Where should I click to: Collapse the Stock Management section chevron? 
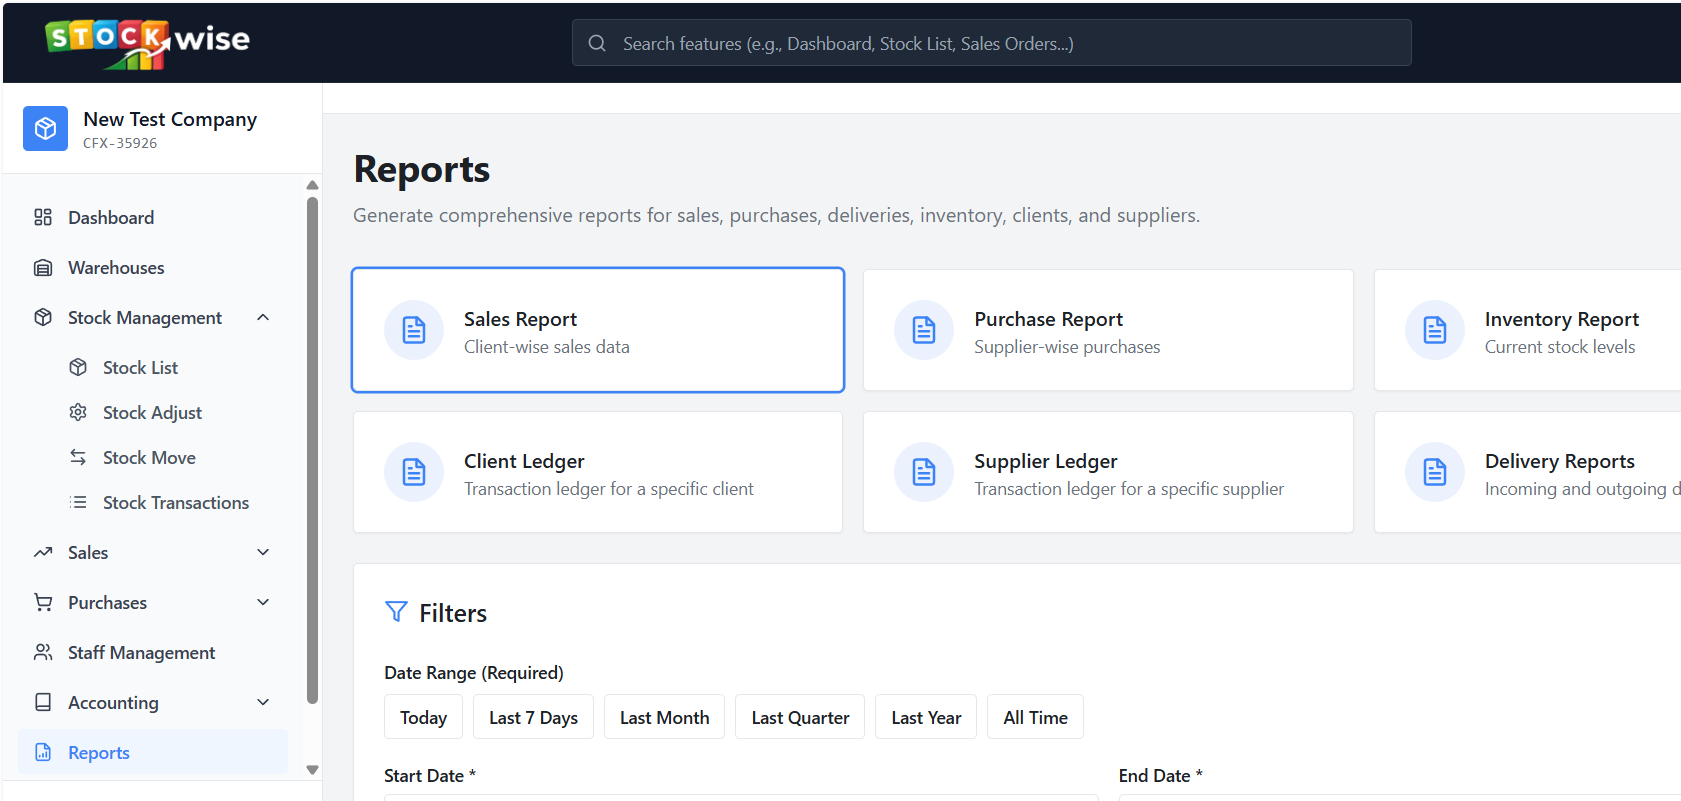pyautogui.click(x=263, y=317)
